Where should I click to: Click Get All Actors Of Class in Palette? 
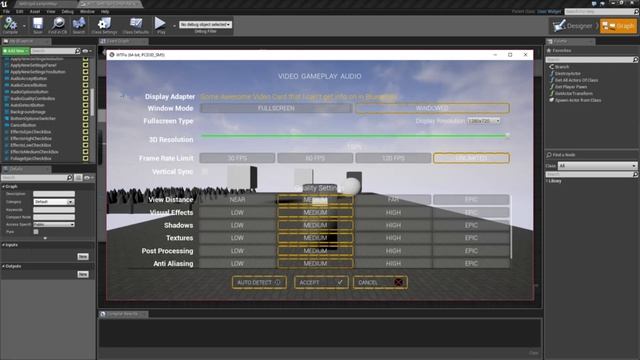573,80
